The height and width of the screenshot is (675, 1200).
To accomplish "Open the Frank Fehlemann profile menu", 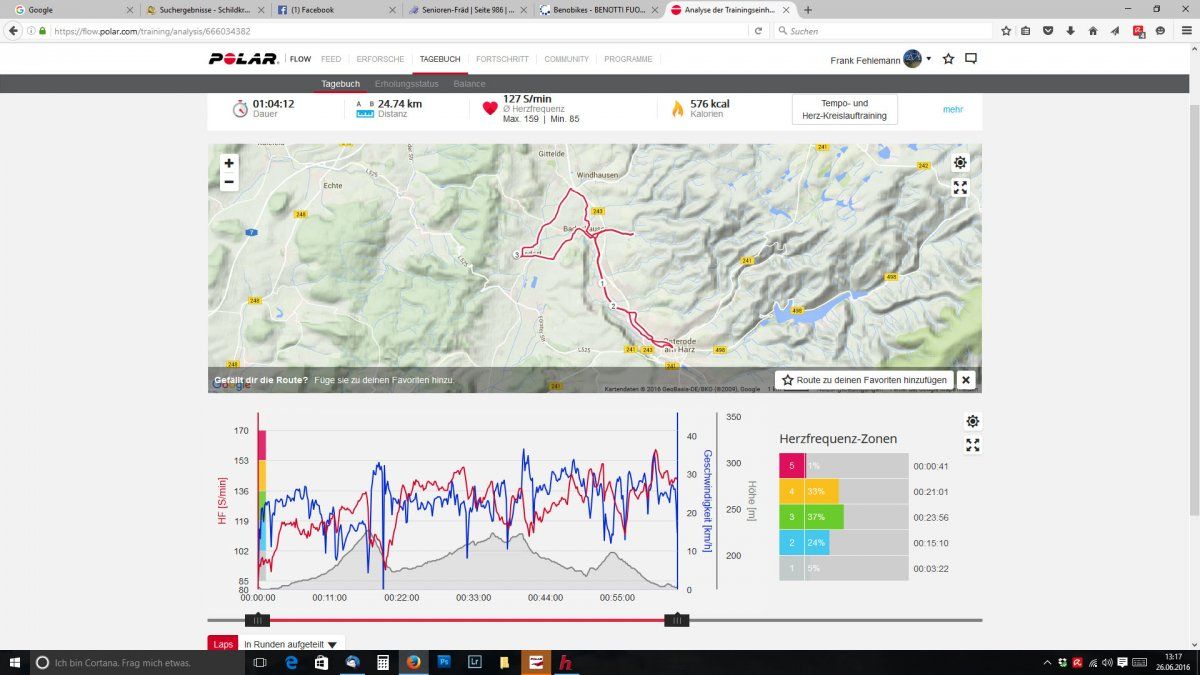I will 880,60.
